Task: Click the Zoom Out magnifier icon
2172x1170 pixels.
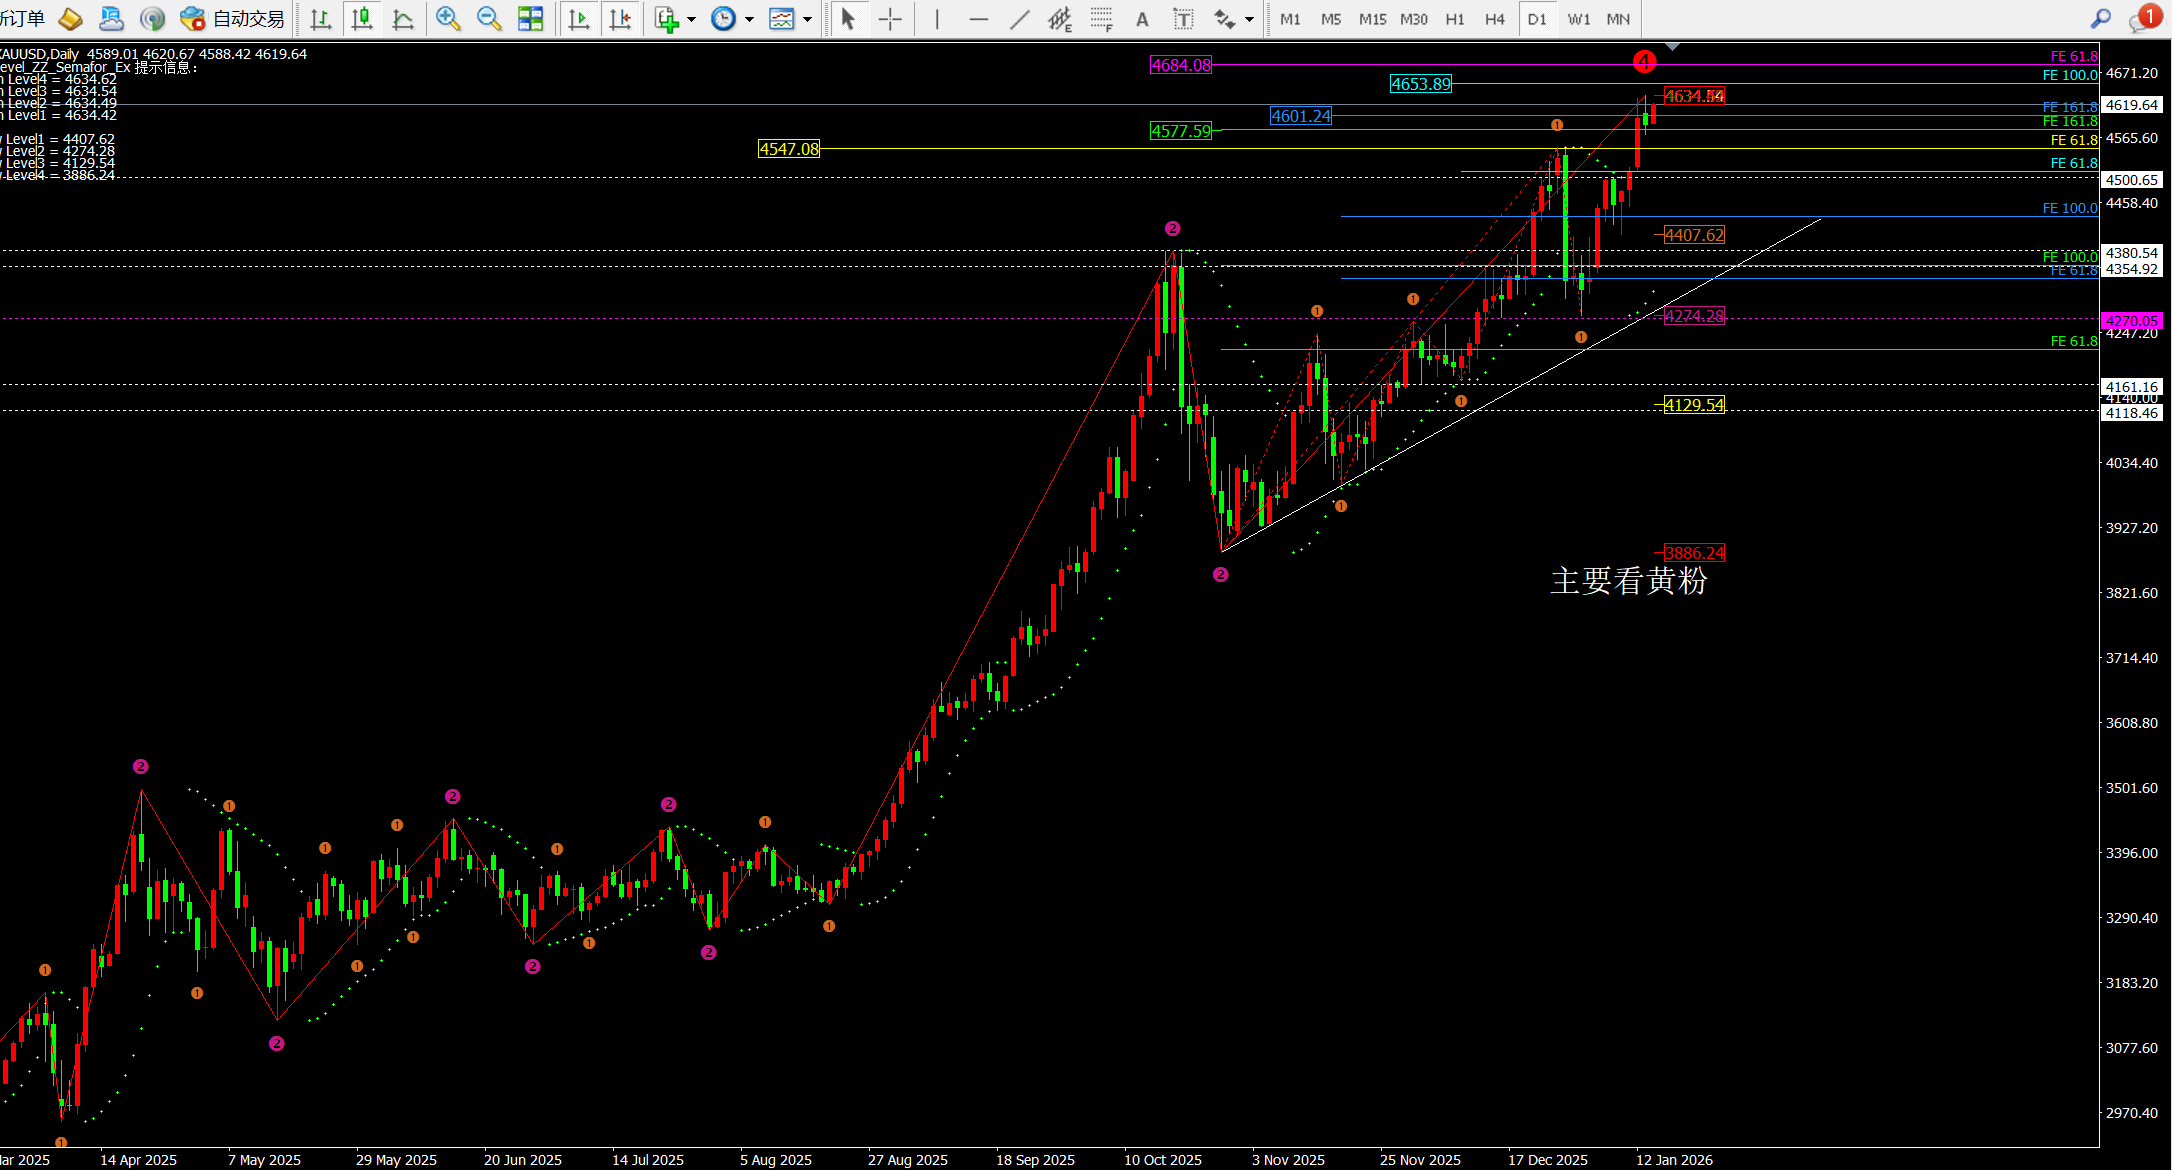Action: (488, 18)
